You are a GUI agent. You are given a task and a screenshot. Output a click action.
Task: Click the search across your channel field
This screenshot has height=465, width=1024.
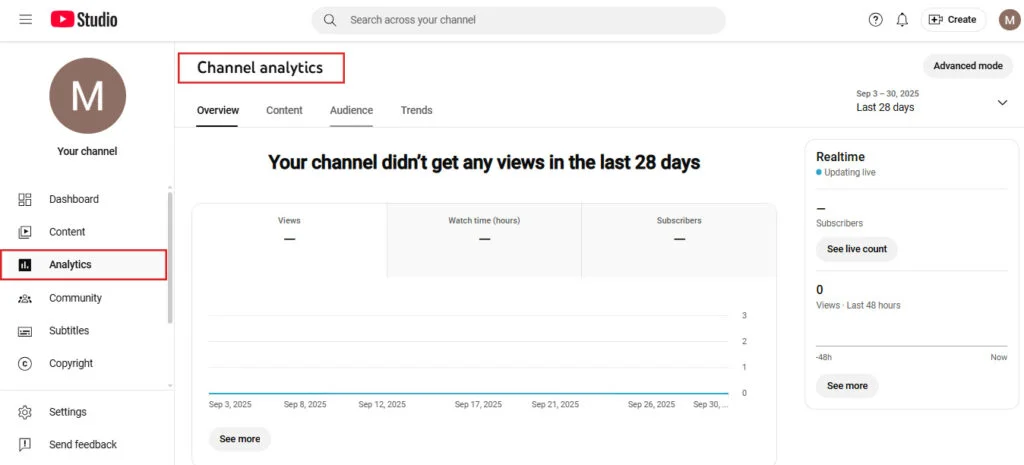point(518,20)
